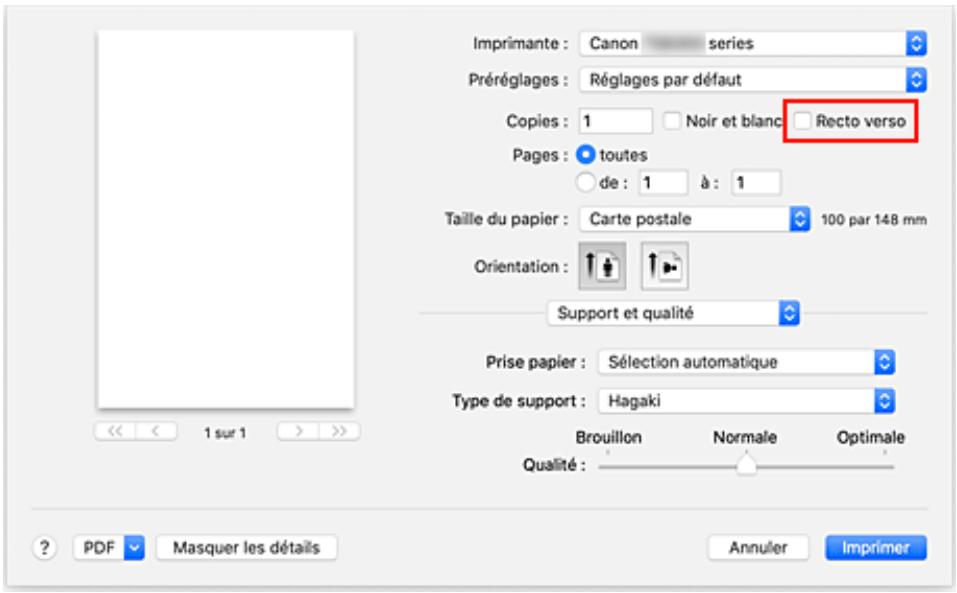
Task: Click the 'à' end page field
Action: pyautogui.click(x=756, y=182)
